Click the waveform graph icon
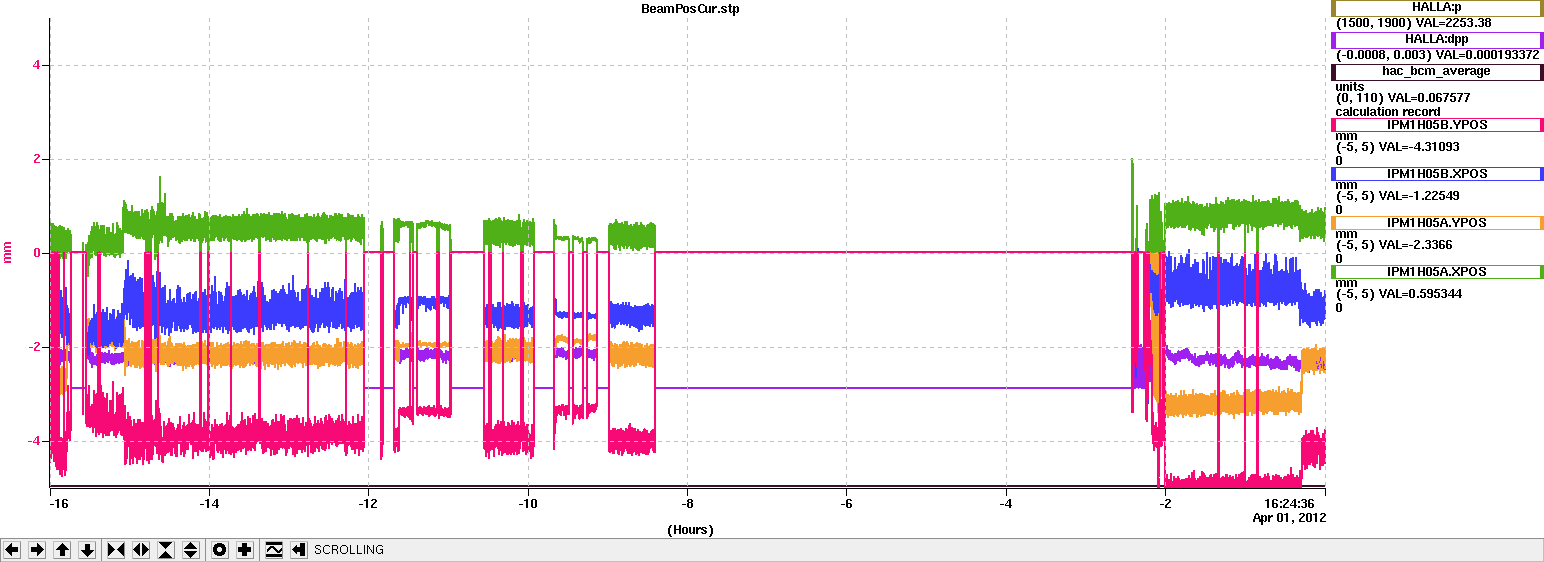This screenshot has width=1544, height=562. pyautogui.click(x=274, y=550)
